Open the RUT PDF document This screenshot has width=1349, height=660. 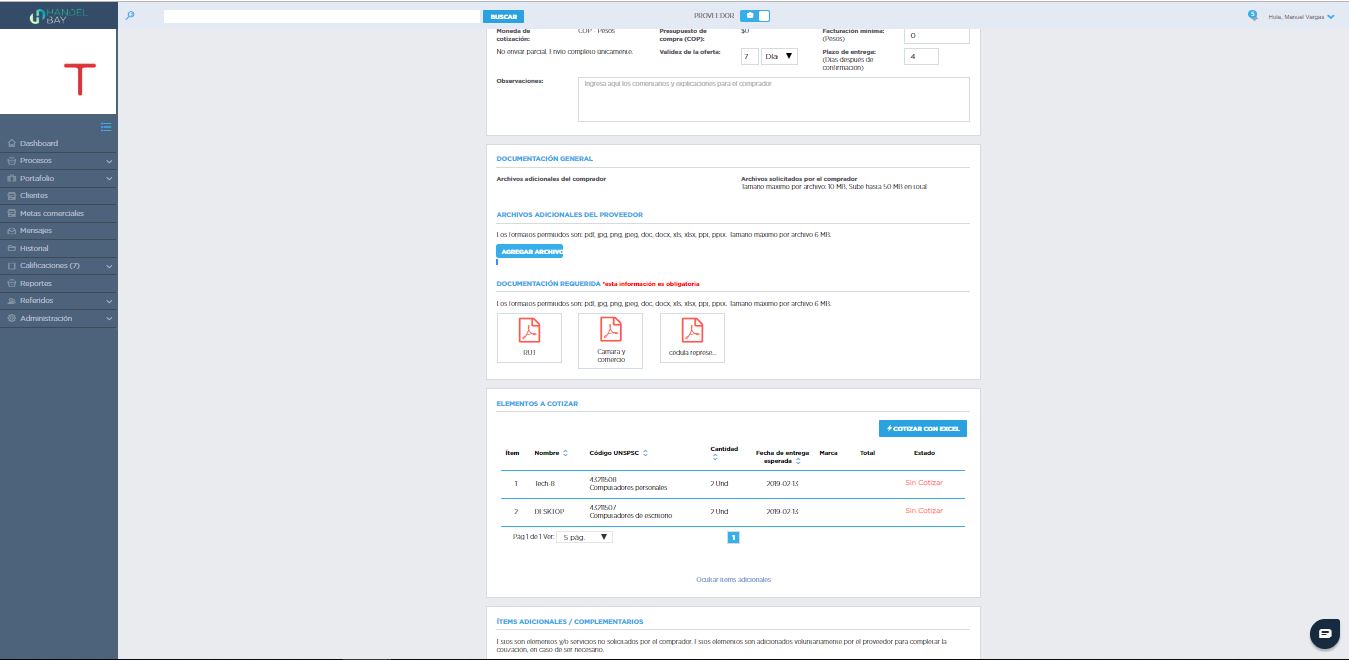[529, 338]
